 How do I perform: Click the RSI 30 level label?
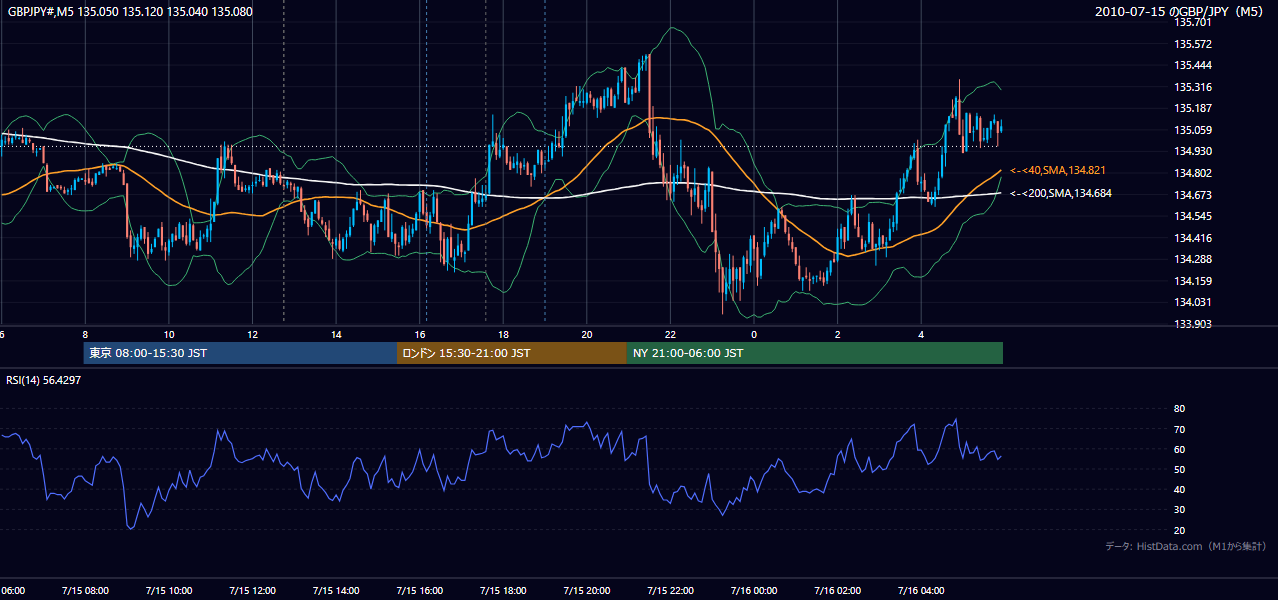pos(1179,510)
